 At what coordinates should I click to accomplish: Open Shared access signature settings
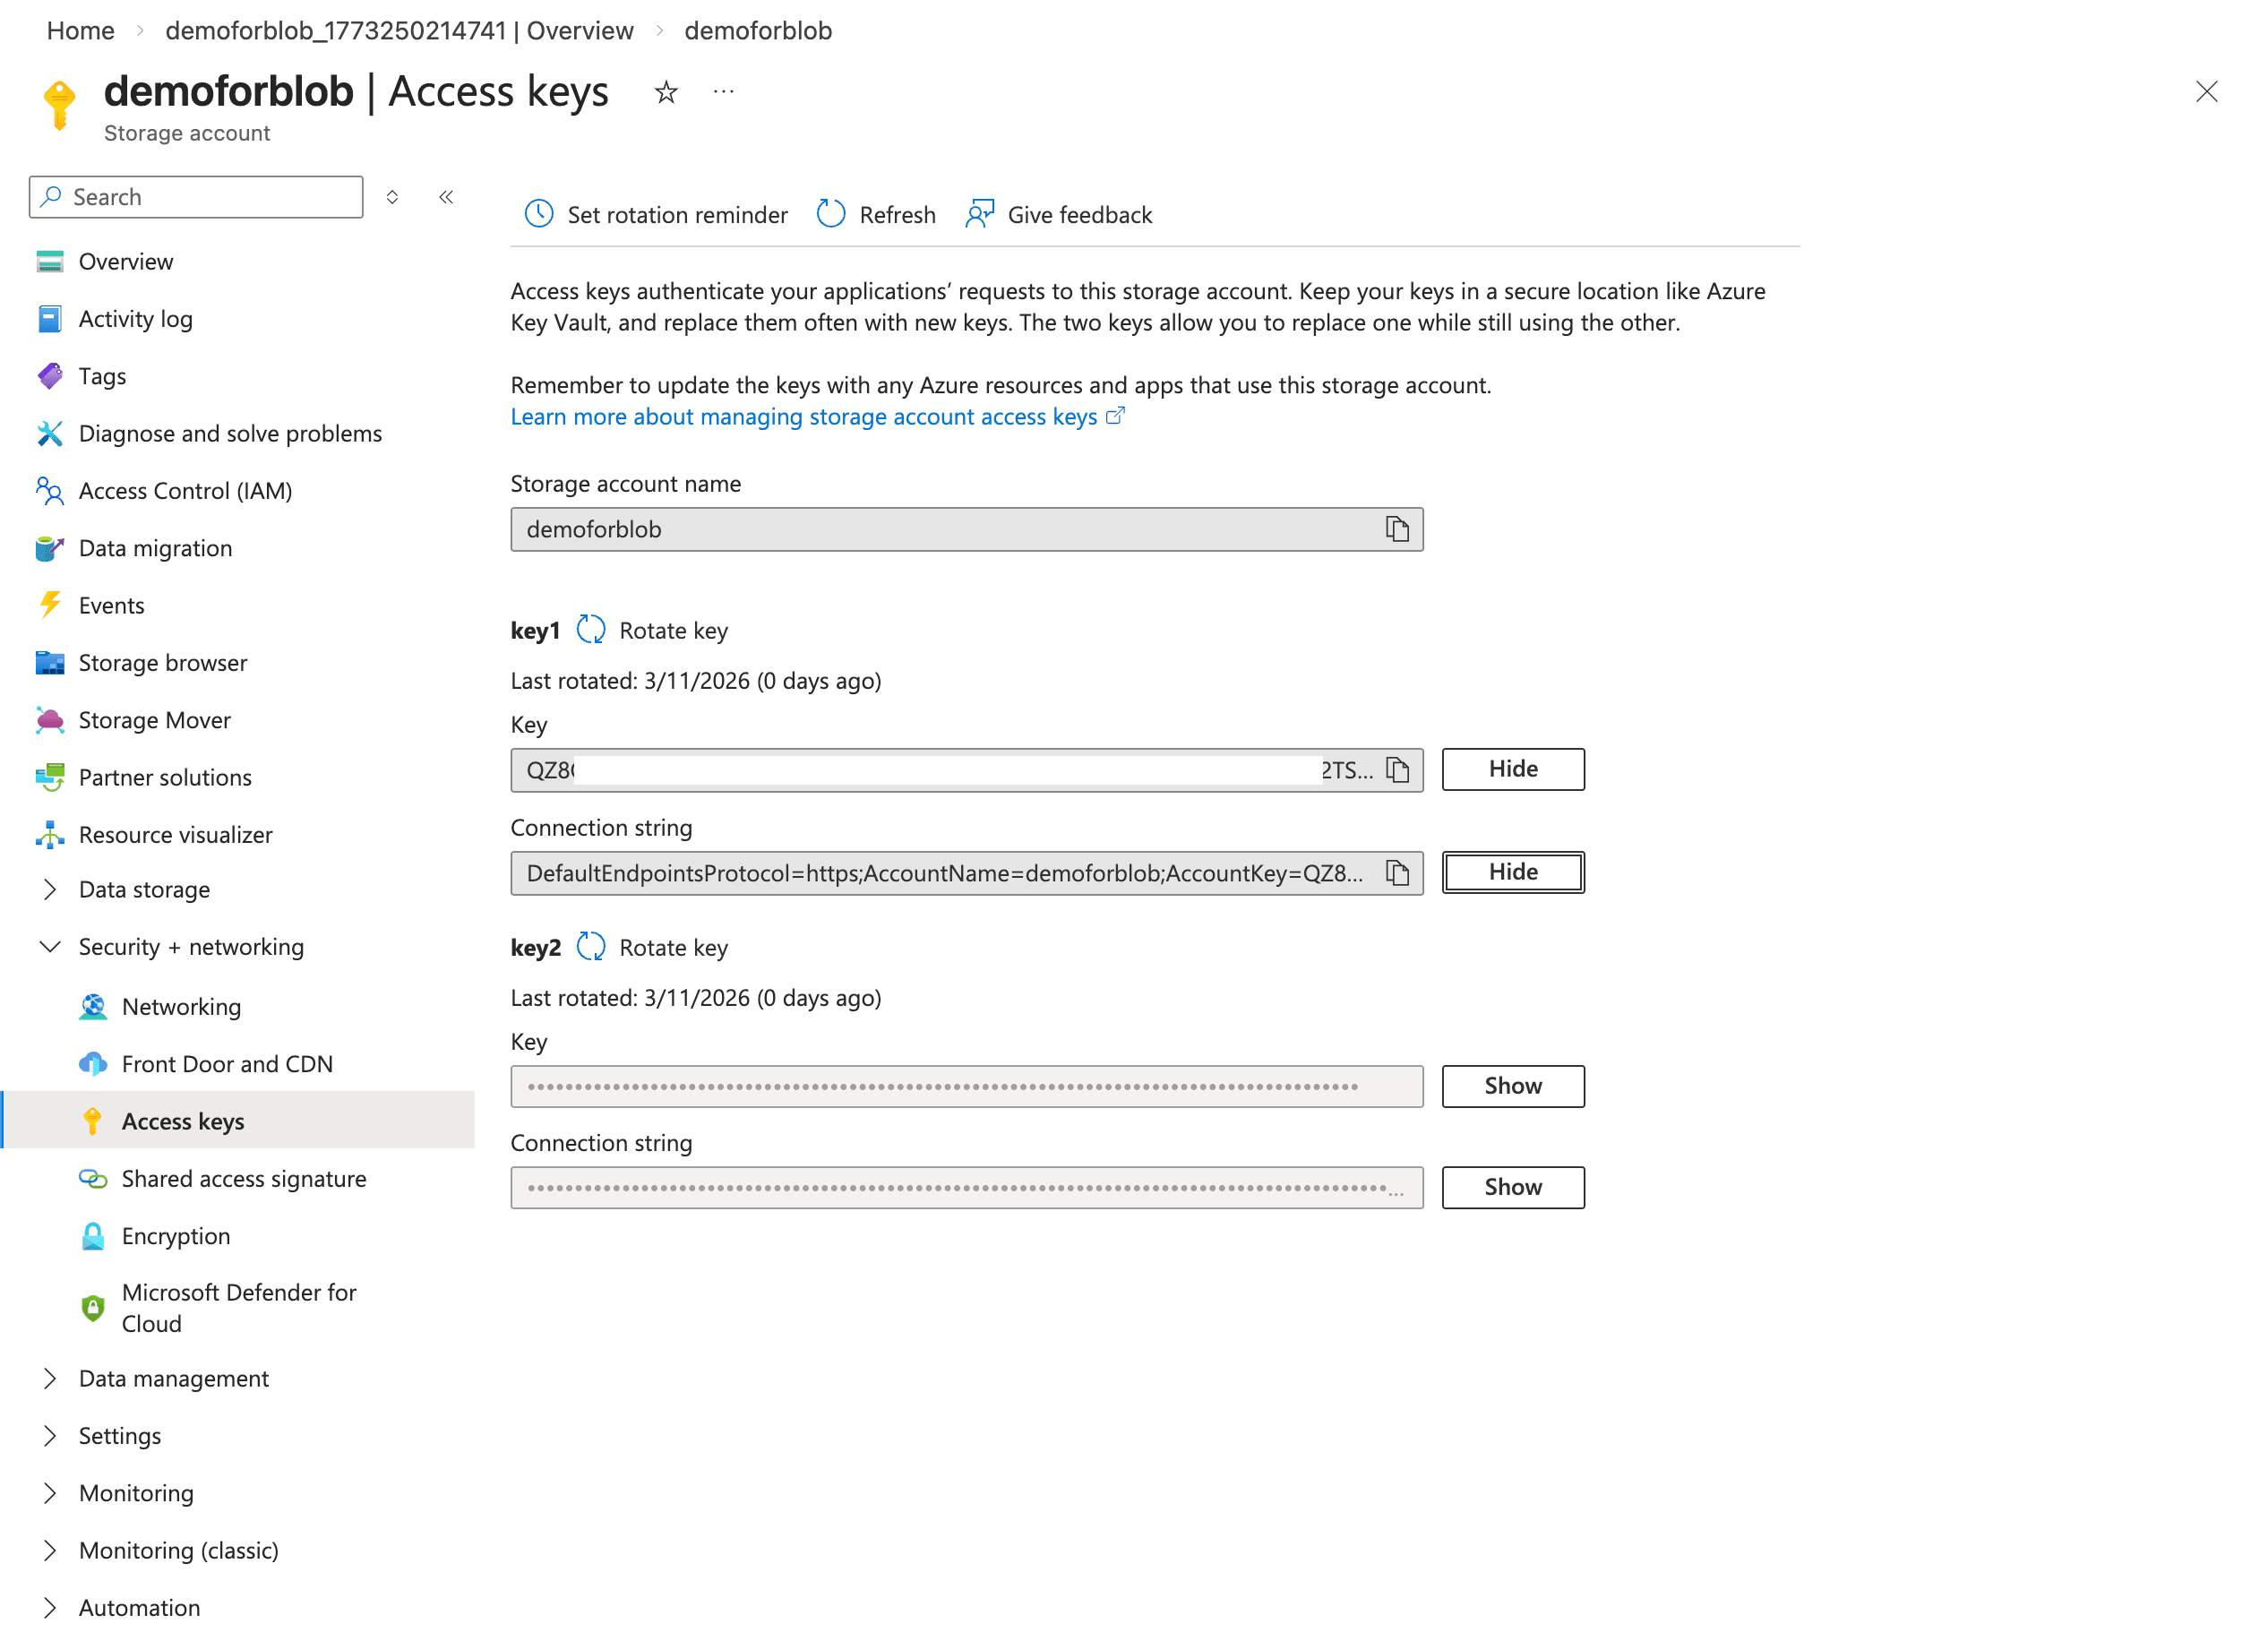(244, 1178)
